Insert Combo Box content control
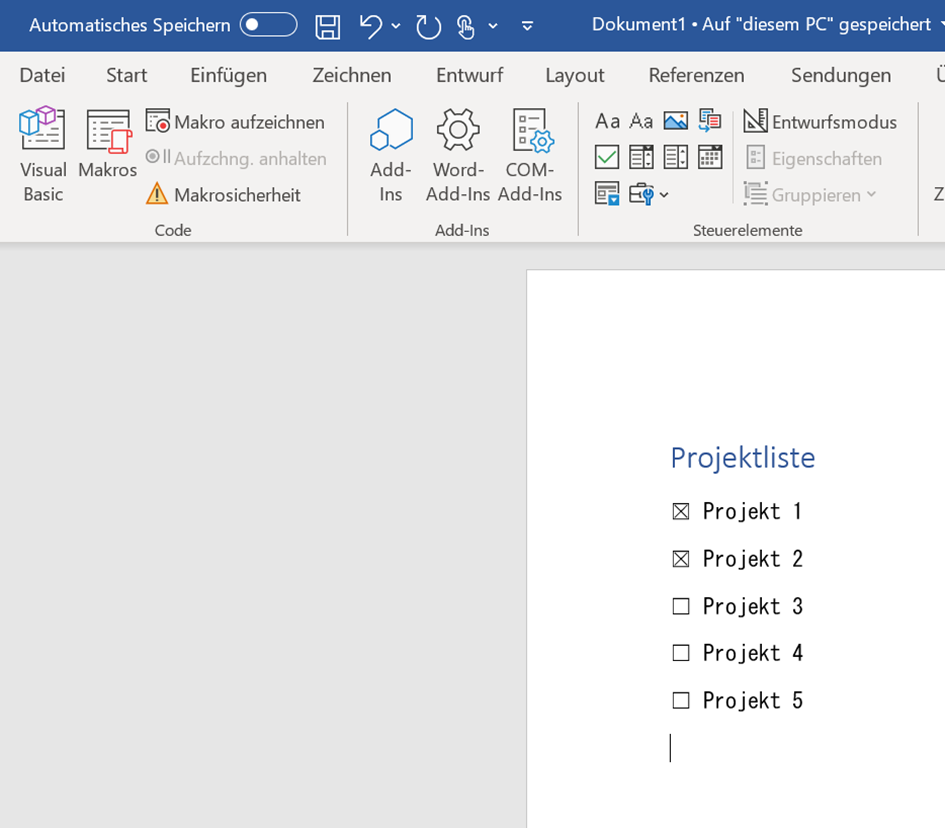The image size is (945, 828). (x=641, y=157)
